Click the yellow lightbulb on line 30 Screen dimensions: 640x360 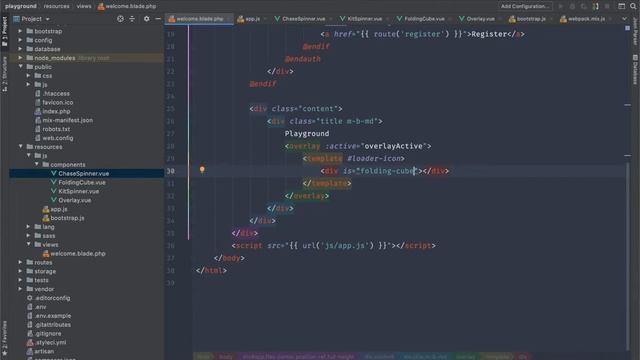[x=202, y=170]
